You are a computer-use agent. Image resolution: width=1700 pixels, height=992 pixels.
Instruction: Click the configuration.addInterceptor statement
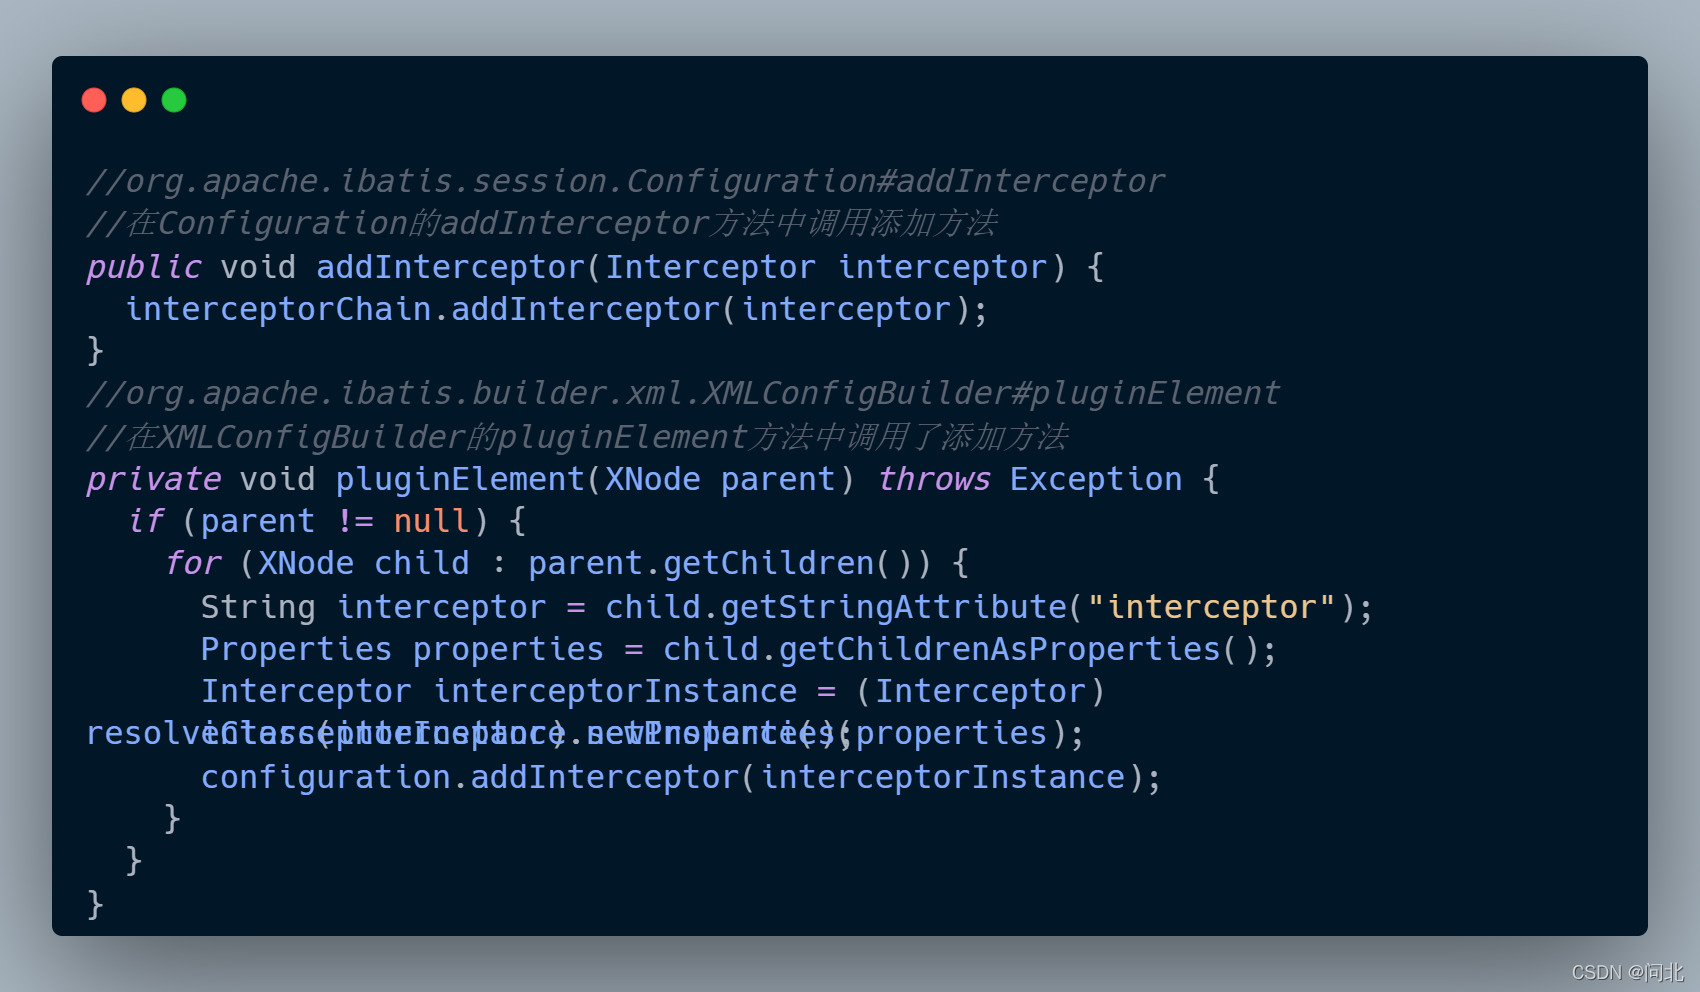pos(680,777)
